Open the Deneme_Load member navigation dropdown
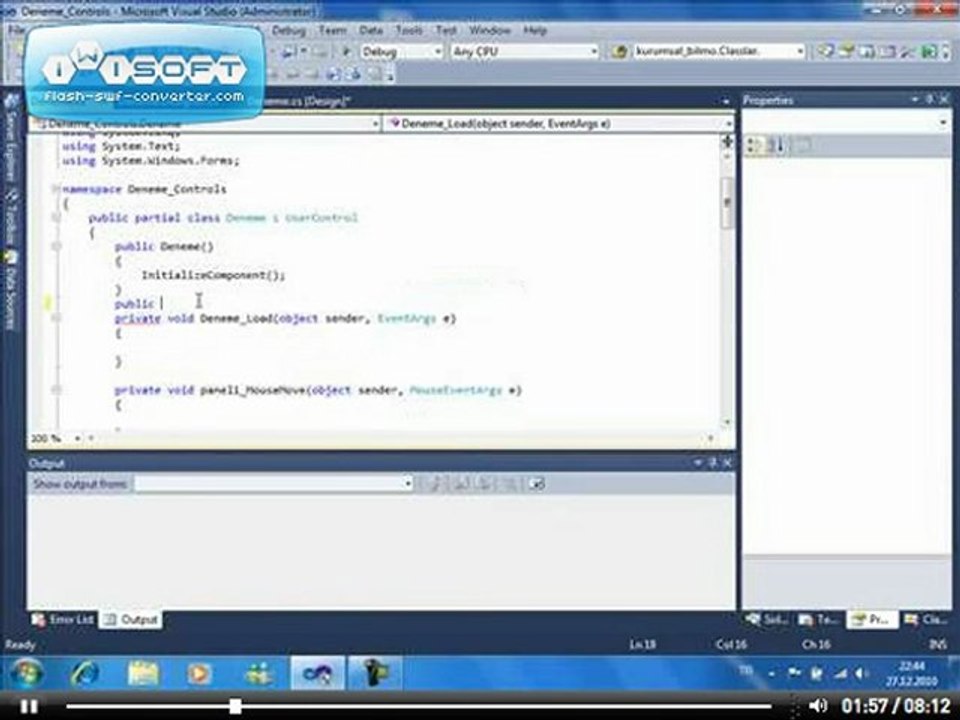Screen dimensions: 960x720 click(x=559, y=124)
